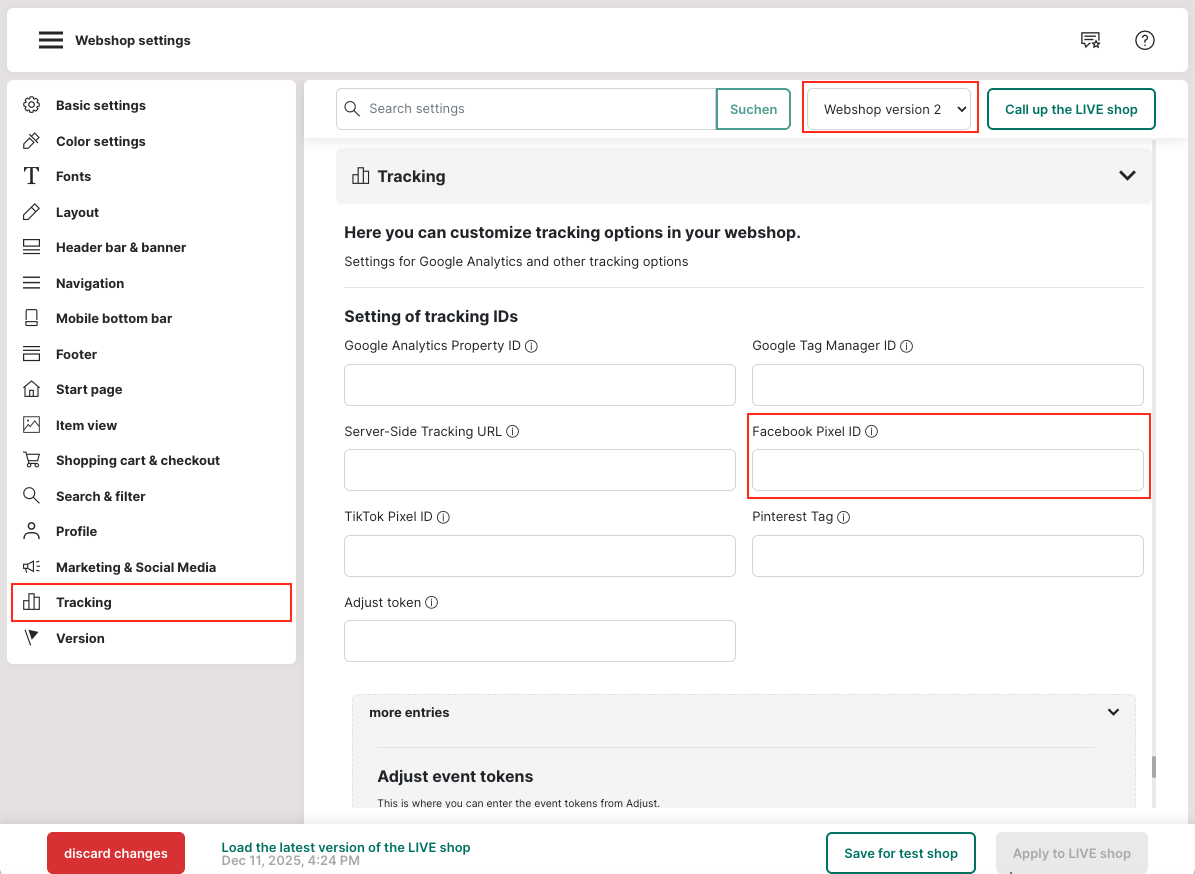Click info icon beside Google Analytics Property ID
Screen dimensions: 1195x874
point(532,346)
